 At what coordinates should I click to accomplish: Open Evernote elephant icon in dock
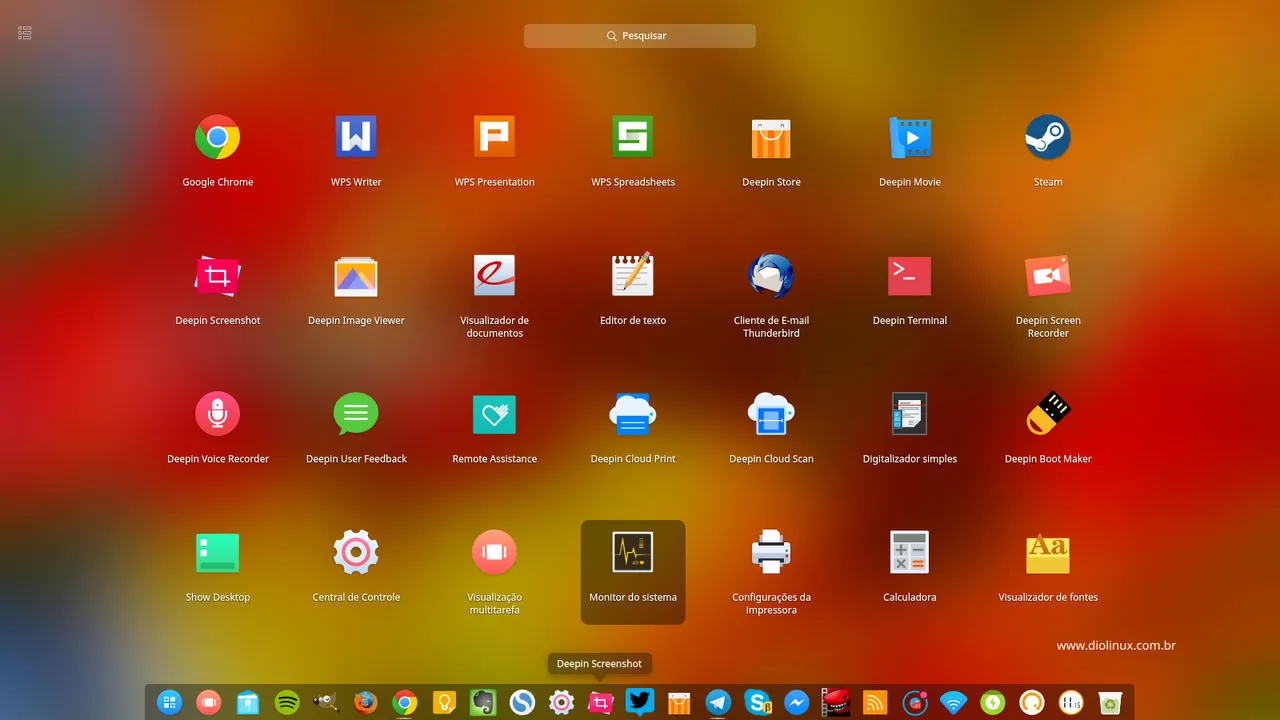click(483, 703)
